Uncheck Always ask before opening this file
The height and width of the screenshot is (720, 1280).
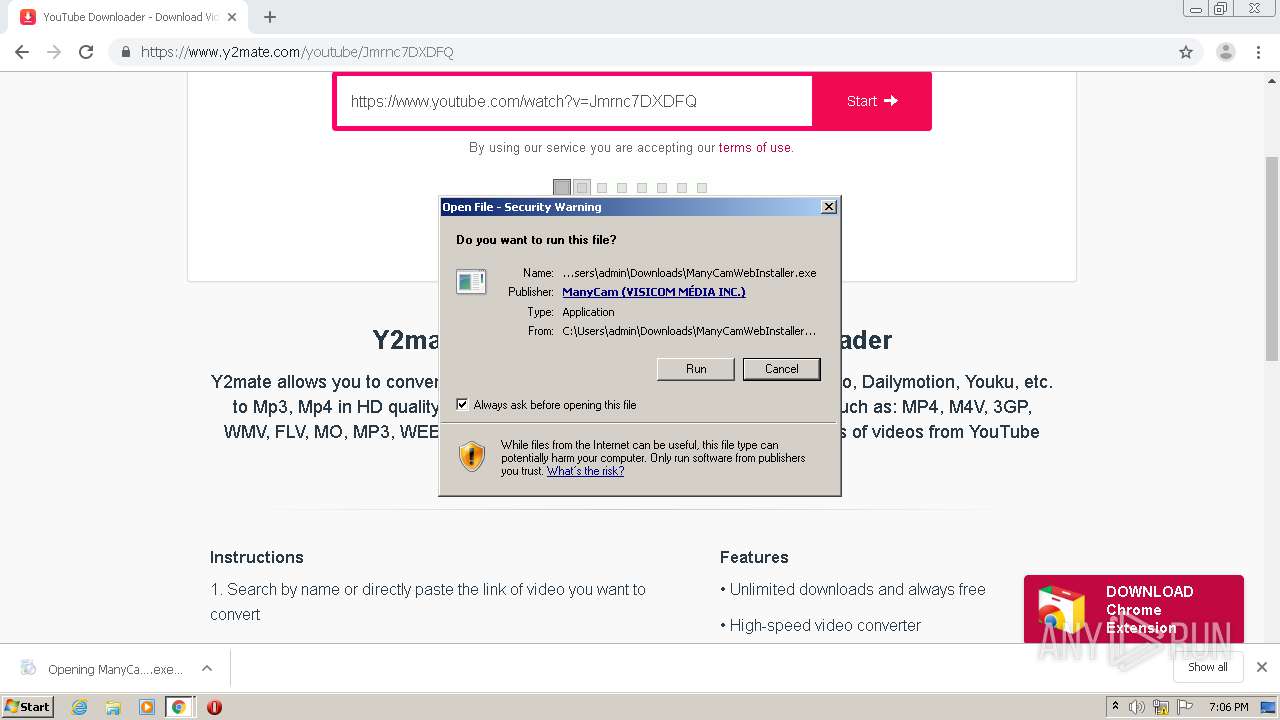[x=462, y=404]
